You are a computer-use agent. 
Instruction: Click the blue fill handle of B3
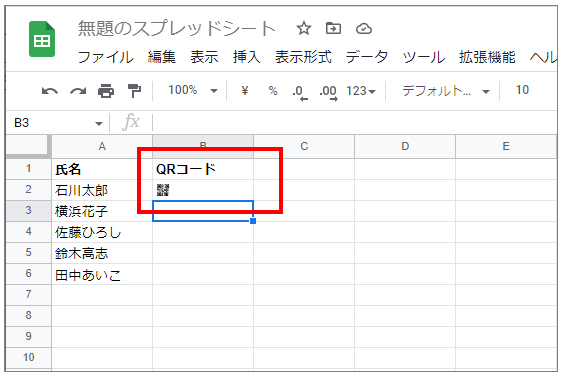pyautogui.click(x=253, y=221)
